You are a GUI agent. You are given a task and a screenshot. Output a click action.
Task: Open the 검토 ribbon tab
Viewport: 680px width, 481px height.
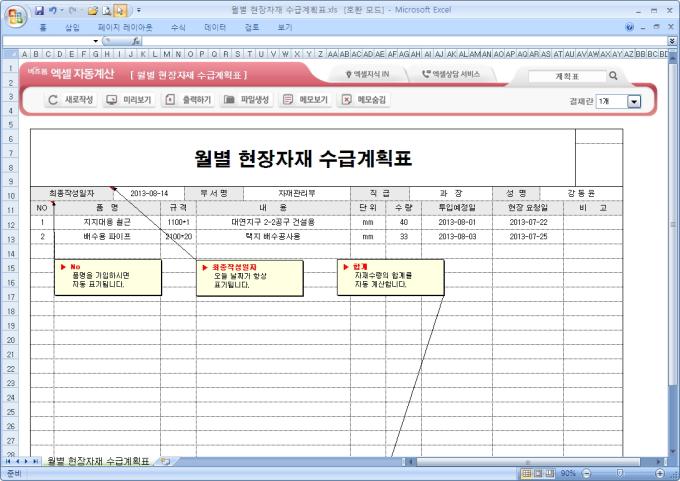252,27
